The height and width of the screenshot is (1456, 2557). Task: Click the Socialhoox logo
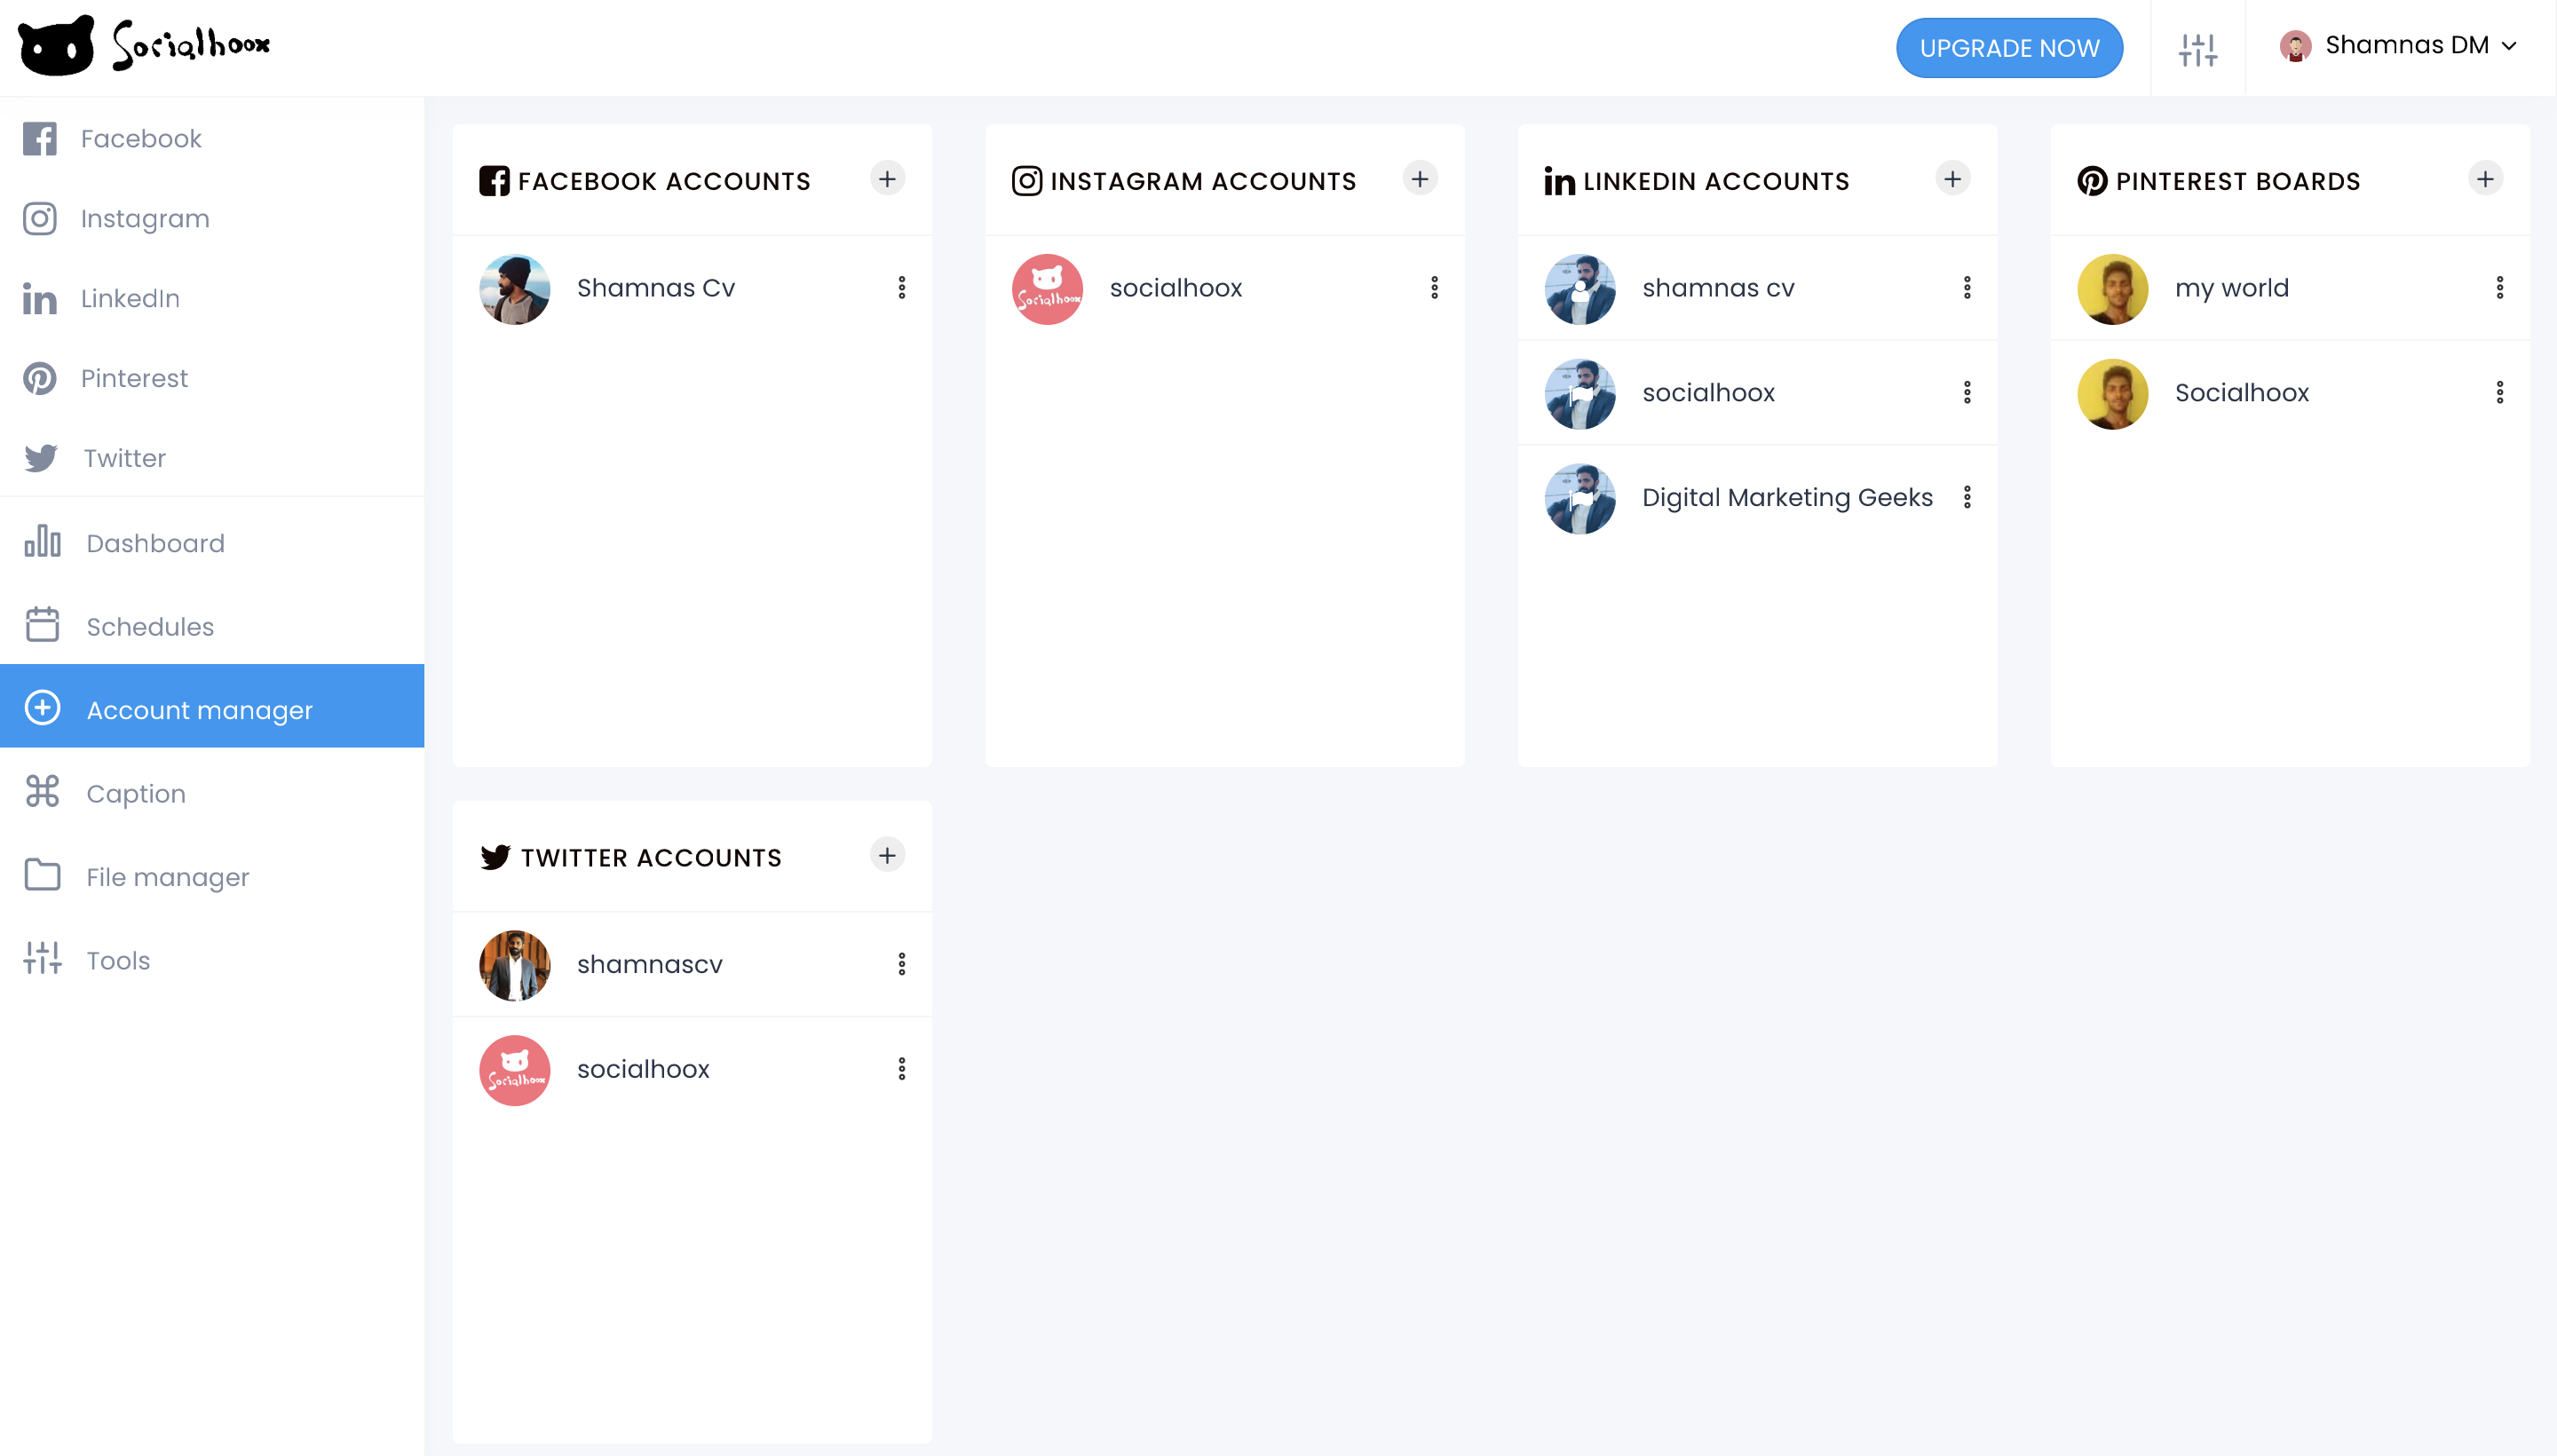coord(145,45)
